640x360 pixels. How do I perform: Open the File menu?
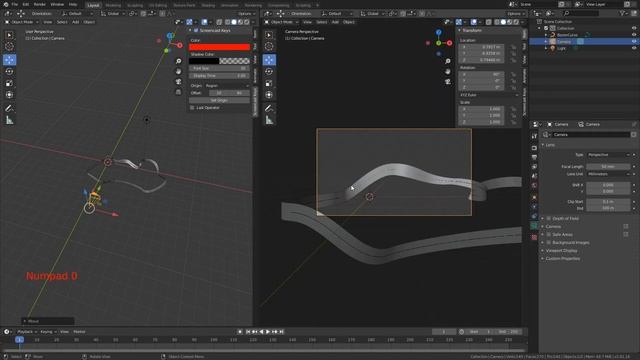coord(15,4)
